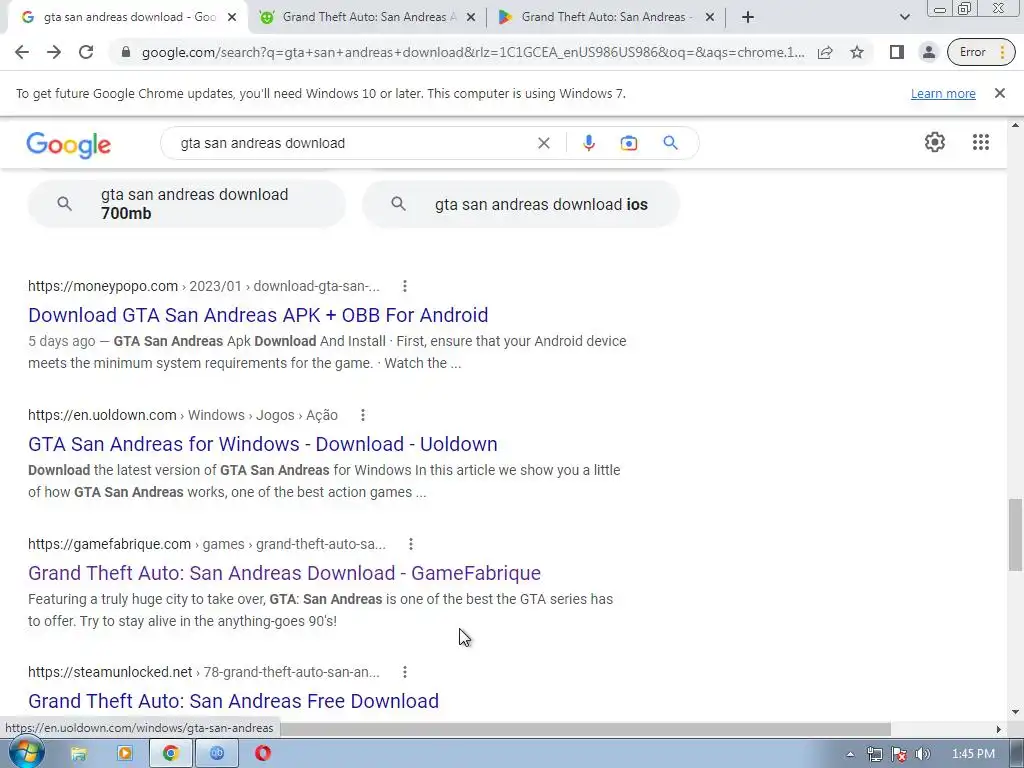The height and width of the screenshot is (768, 1024).
Task: Open the volume speaker tray icon
Action: (922, 754)
